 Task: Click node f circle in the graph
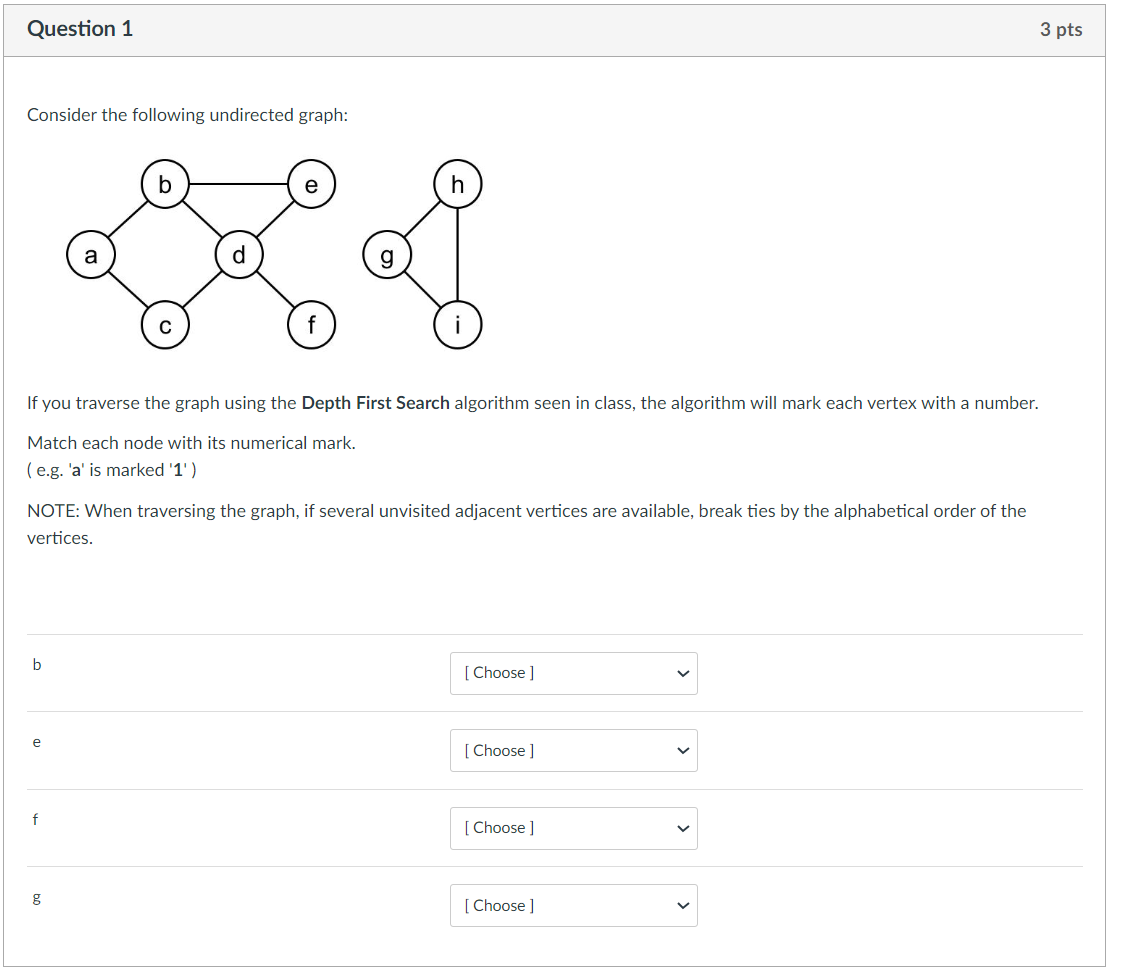311,325
